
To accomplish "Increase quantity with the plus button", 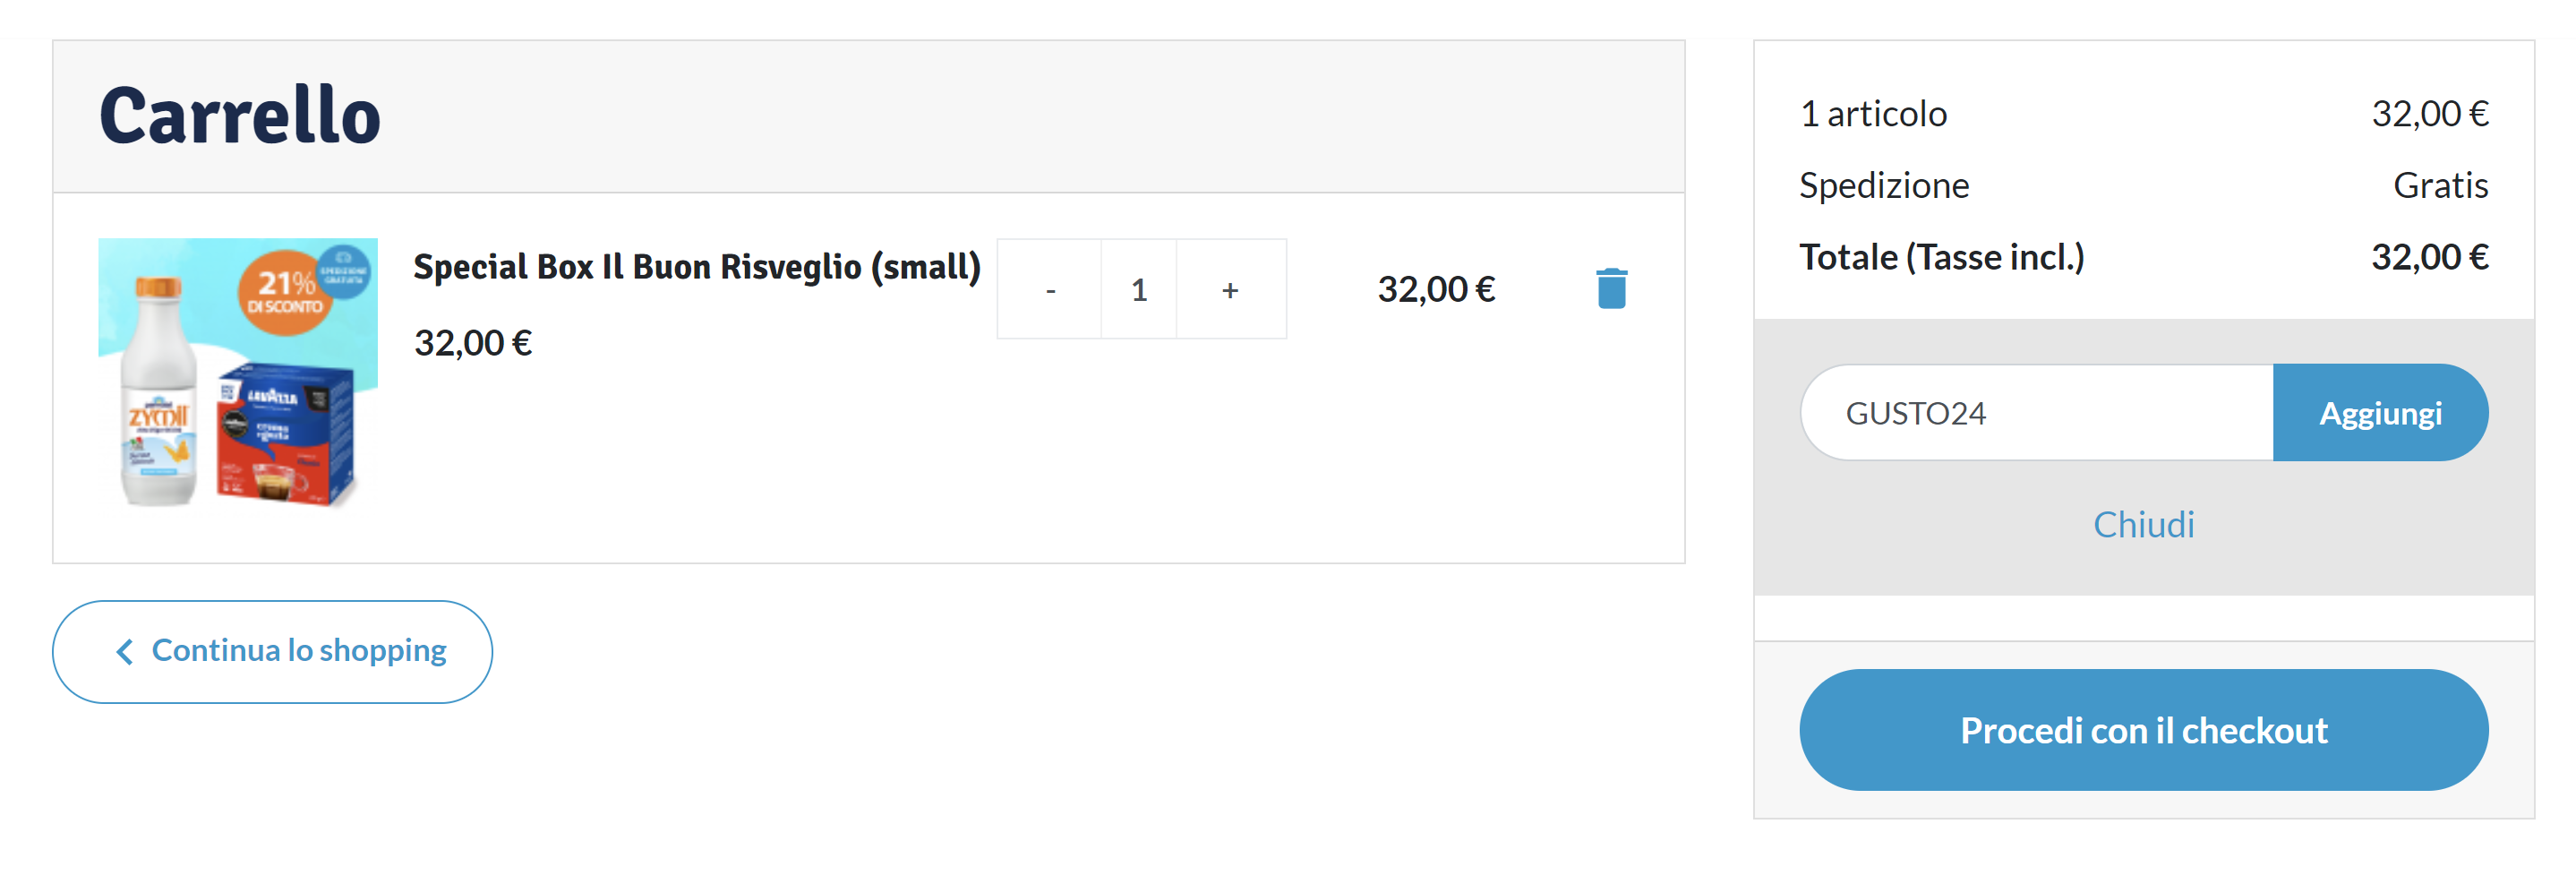I will (1230, 290).
